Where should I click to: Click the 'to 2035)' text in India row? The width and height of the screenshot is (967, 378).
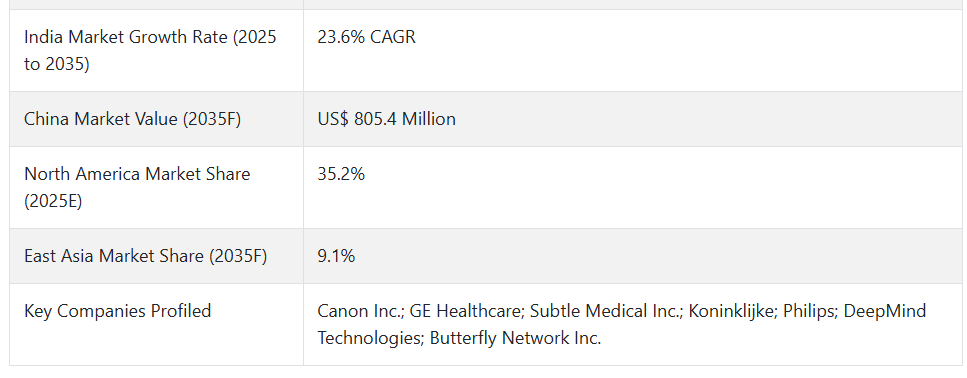coord(57,64)
